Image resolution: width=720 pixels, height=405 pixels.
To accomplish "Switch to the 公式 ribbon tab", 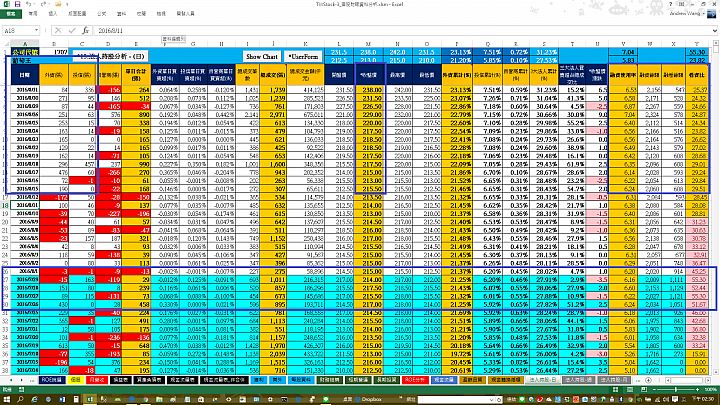I will pyautogui.click(x=101, y=14).
